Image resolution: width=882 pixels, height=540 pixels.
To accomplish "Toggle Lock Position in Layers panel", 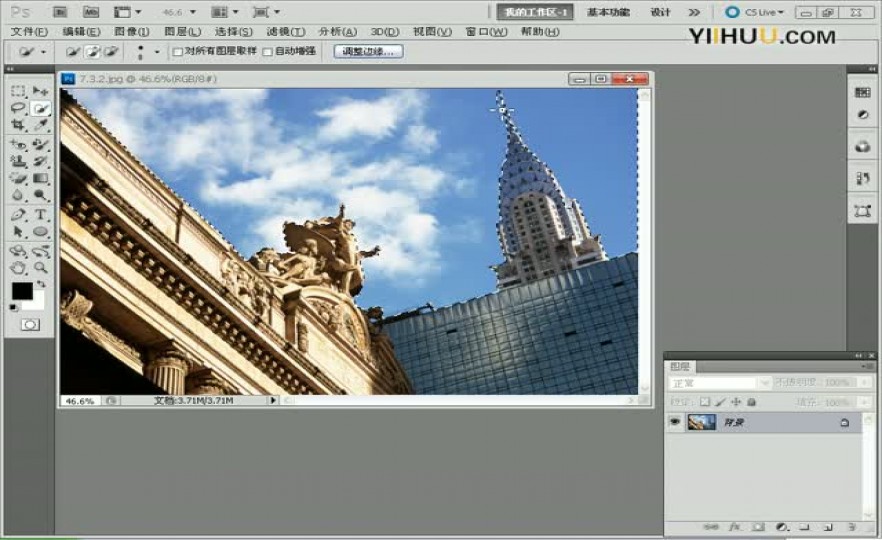I will pos(736,402).
